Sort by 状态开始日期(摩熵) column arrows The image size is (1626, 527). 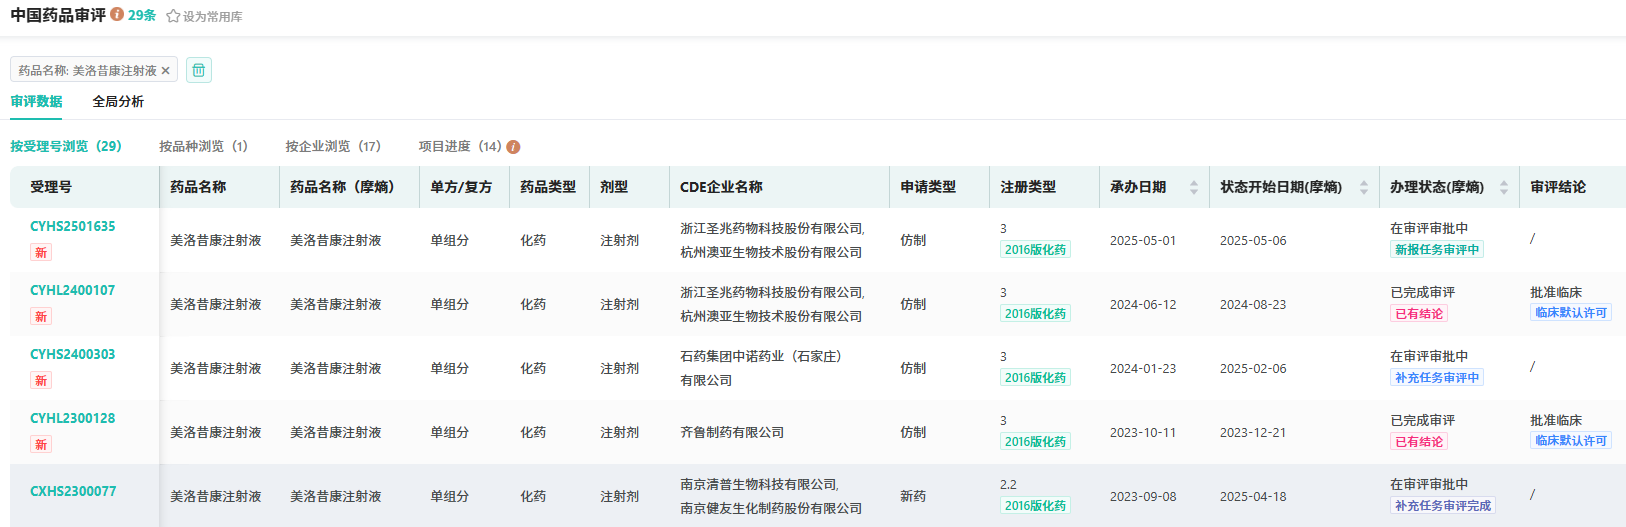point(1363,187)
